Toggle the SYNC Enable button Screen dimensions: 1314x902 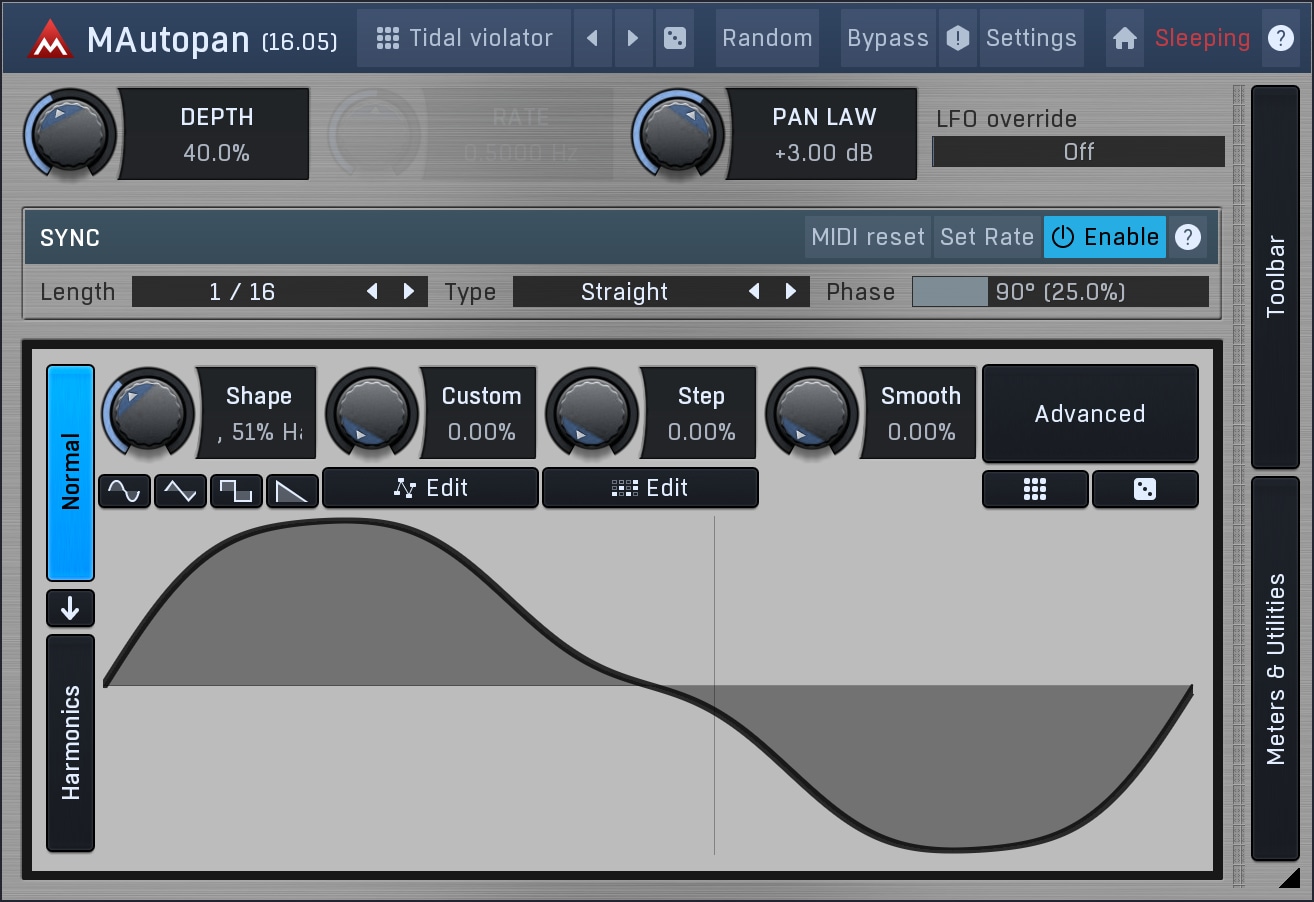[x=1105, y=237]
